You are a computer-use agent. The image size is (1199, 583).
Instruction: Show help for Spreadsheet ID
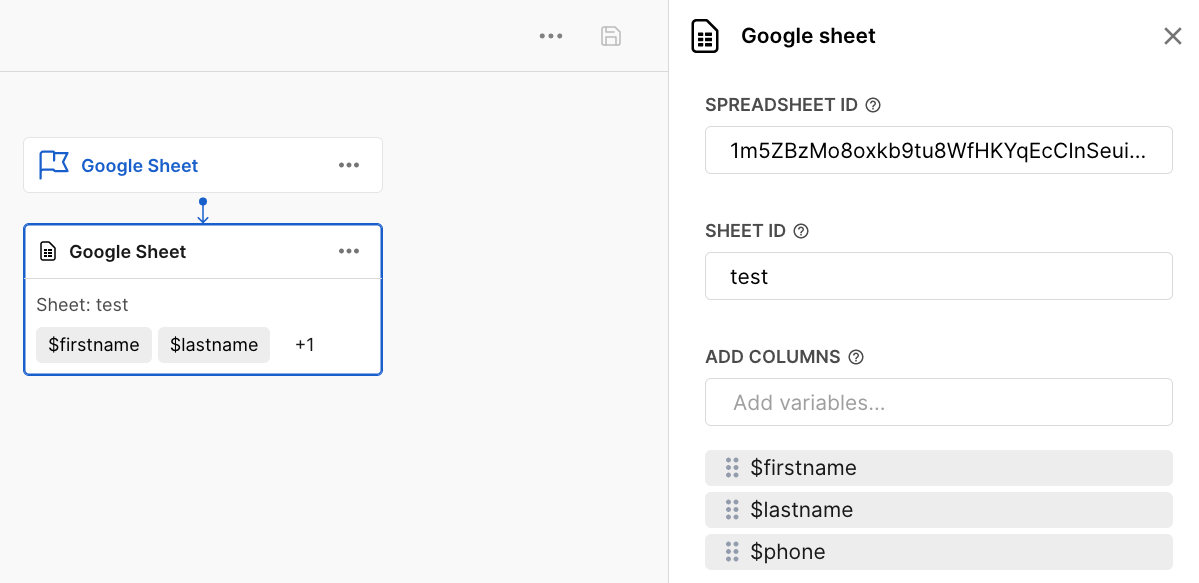[873, 105]
